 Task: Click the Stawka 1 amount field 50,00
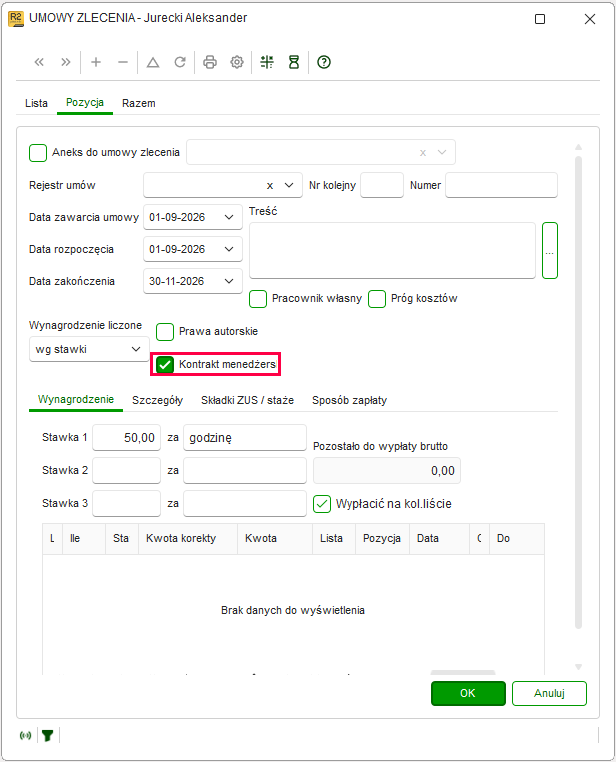pyautogui.click(x=126, y=438)
